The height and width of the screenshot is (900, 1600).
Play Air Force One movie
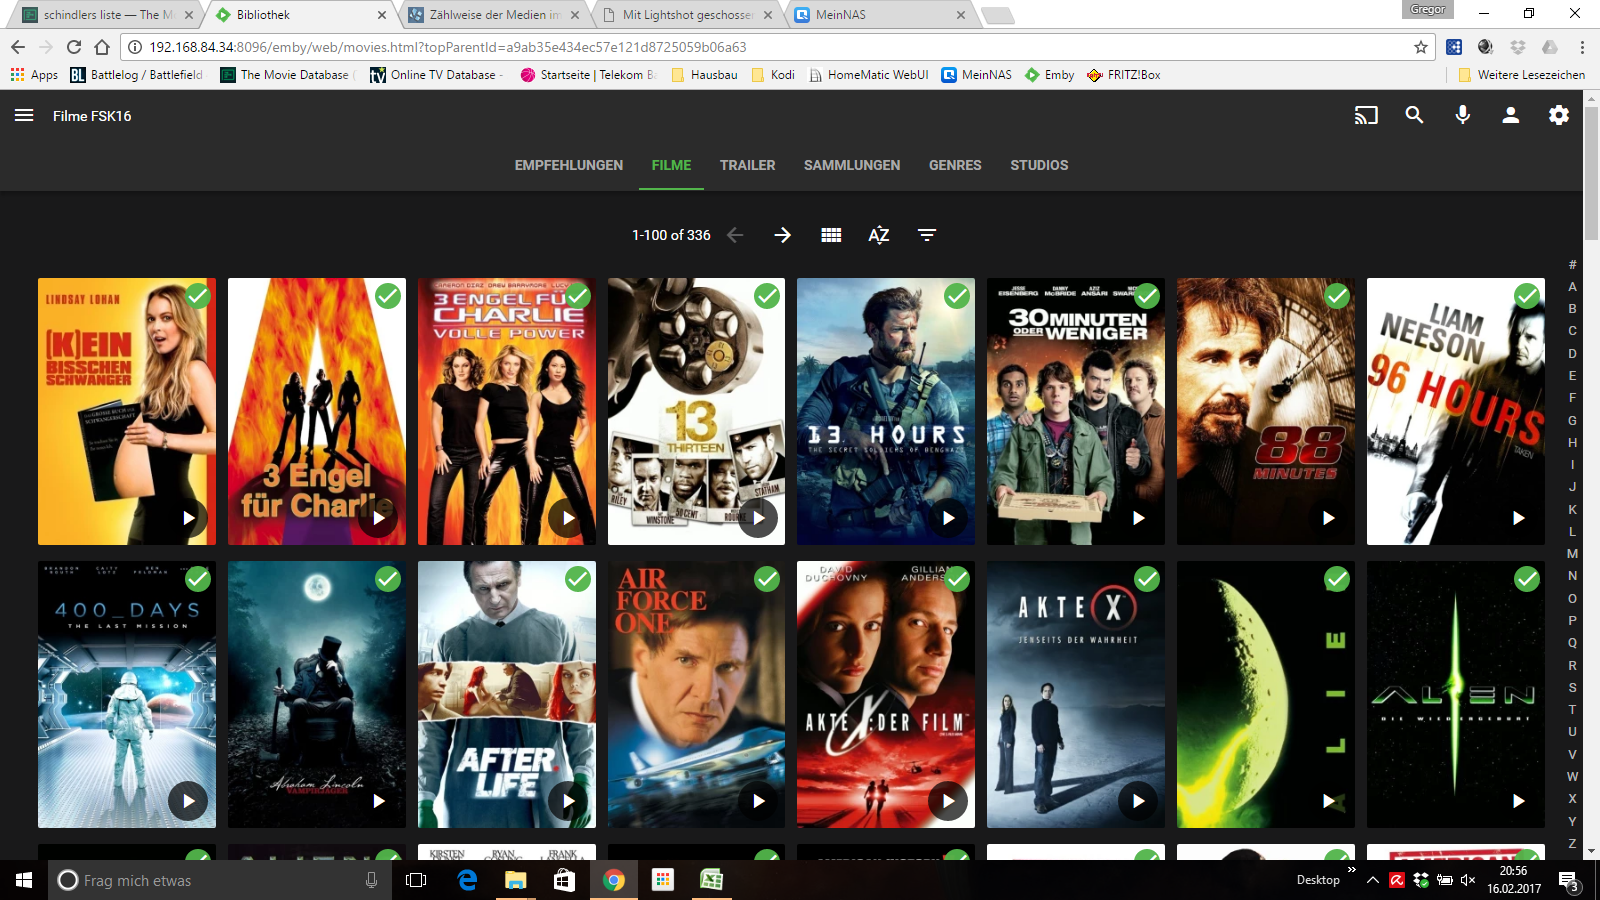click(758, 801)
